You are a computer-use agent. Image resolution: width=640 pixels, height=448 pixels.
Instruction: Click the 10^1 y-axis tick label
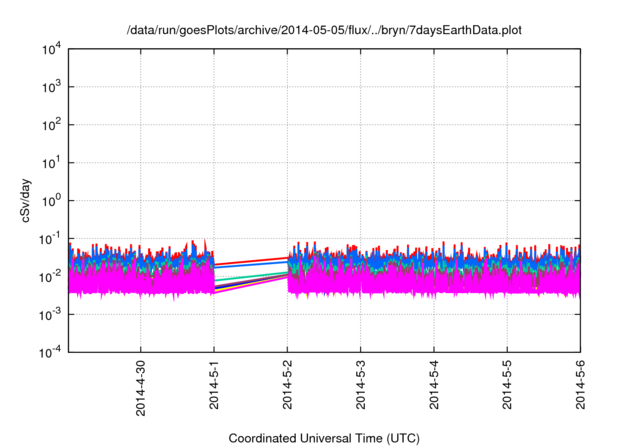(x=51, y=163)
